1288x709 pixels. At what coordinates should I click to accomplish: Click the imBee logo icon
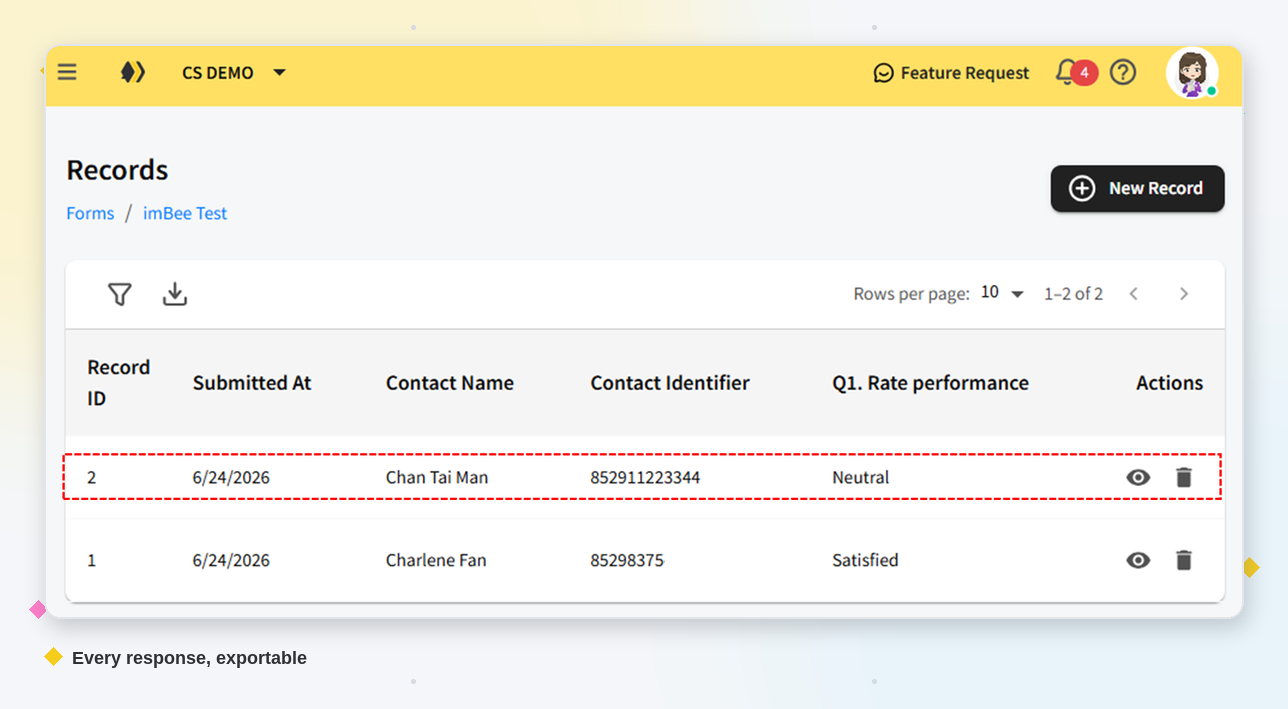click(x=133, y=72)
